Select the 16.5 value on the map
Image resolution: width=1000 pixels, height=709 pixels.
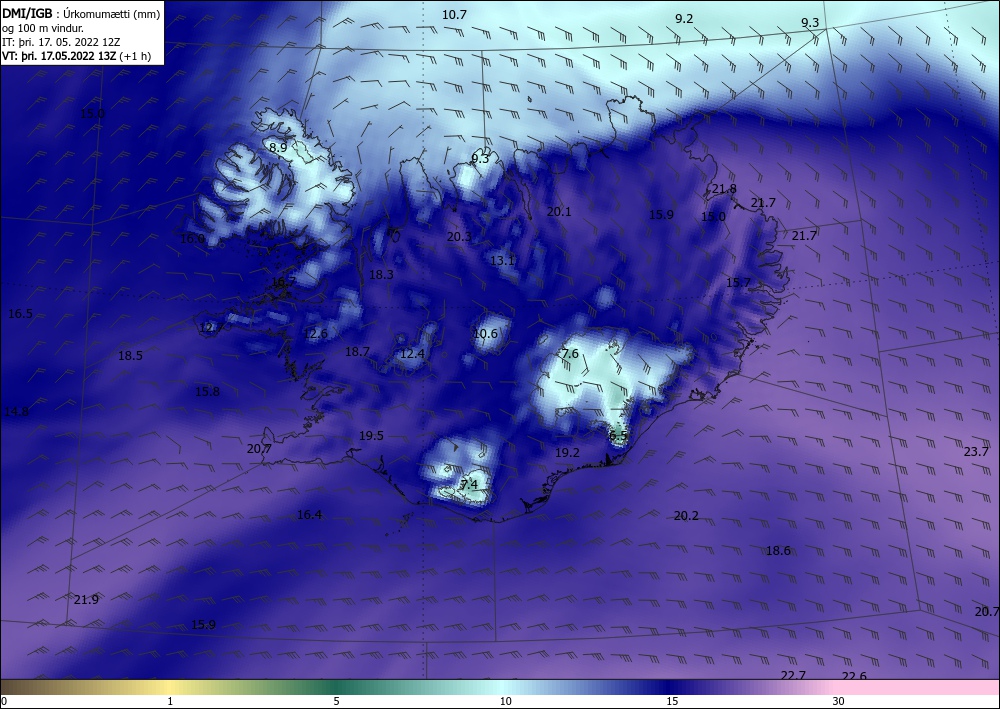click(x=20, y=314)
